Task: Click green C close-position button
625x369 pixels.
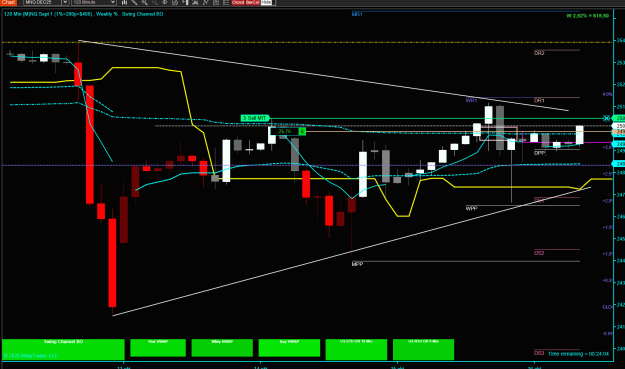Action: click(303, 131)
